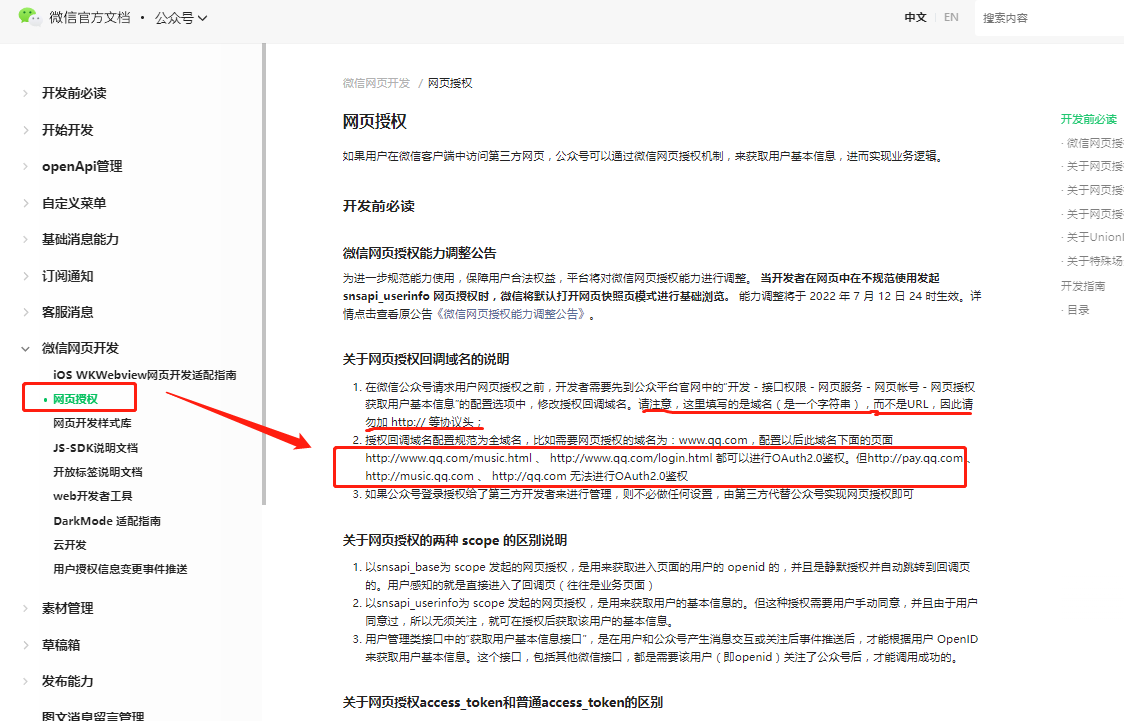Expand chevron next to openApi管理
This screenshot has height=721, width=1124.
(x=26, y=166)
